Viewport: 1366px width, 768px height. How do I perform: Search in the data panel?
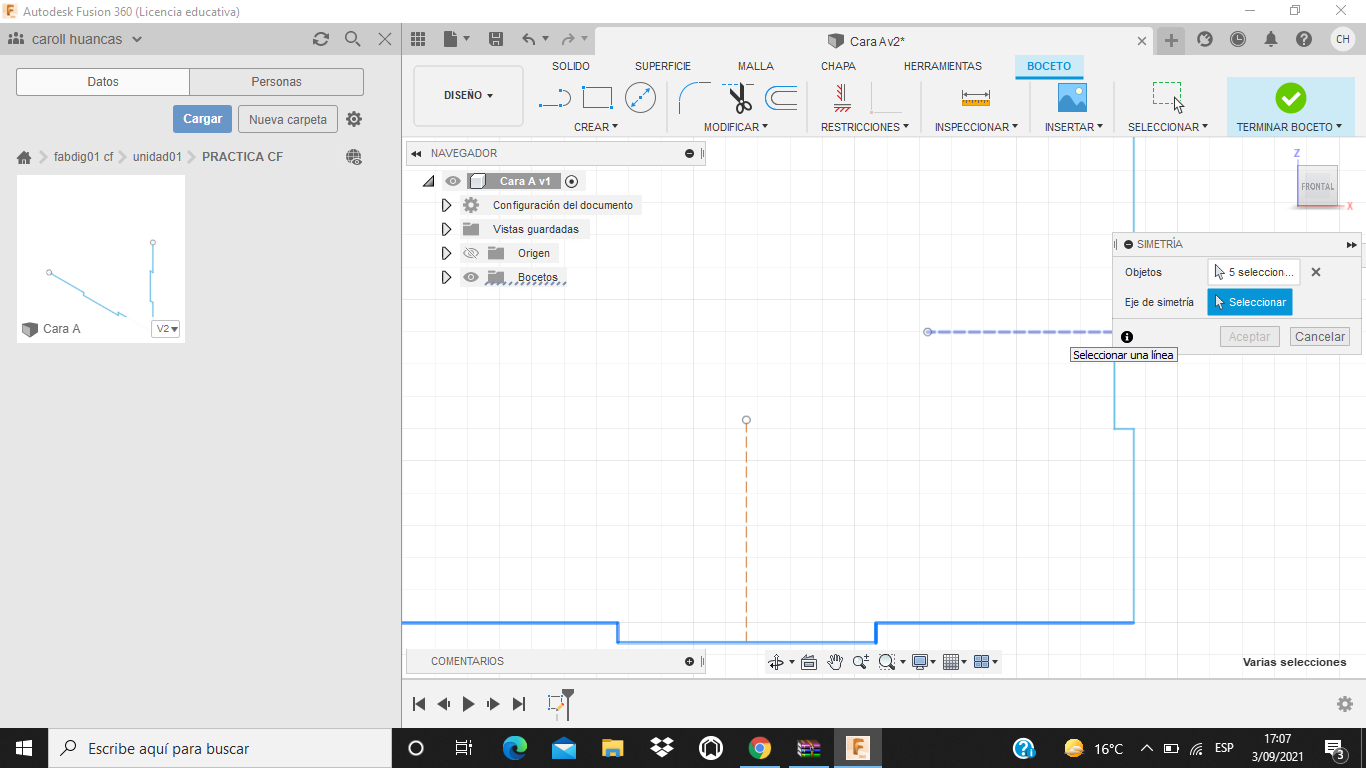352,39
